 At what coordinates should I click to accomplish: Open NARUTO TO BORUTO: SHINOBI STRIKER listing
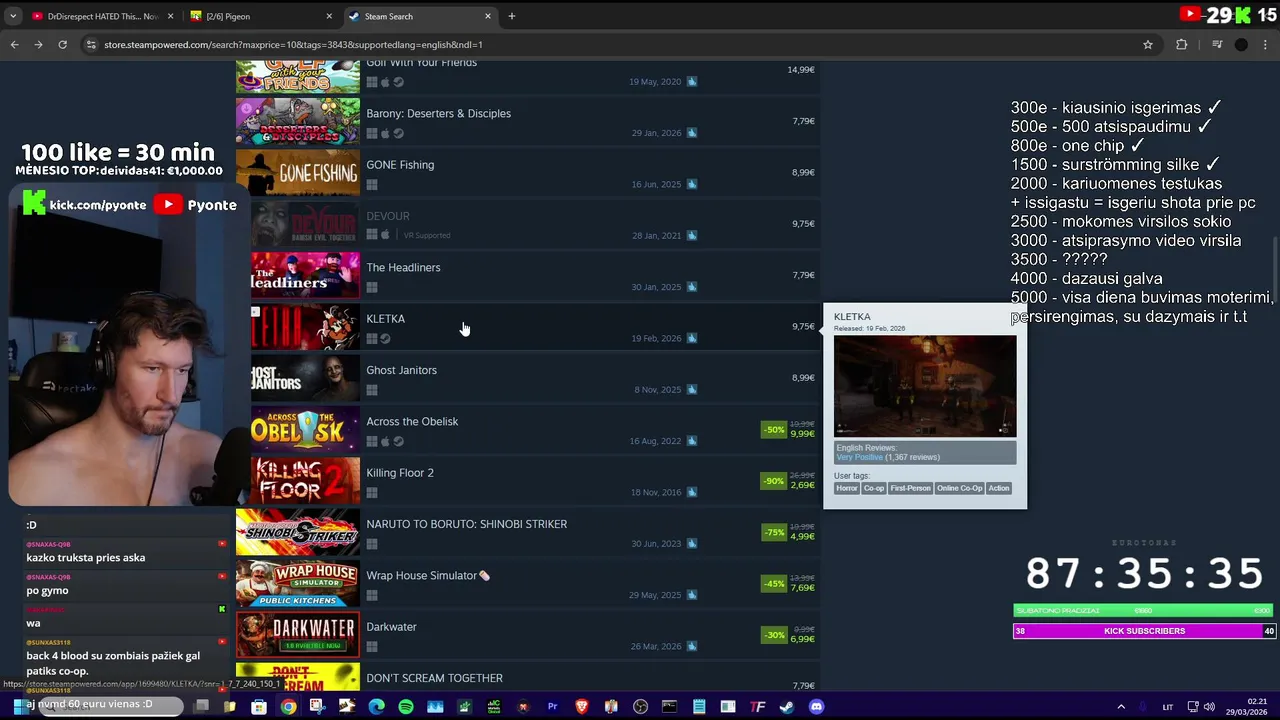pos(527,532)
